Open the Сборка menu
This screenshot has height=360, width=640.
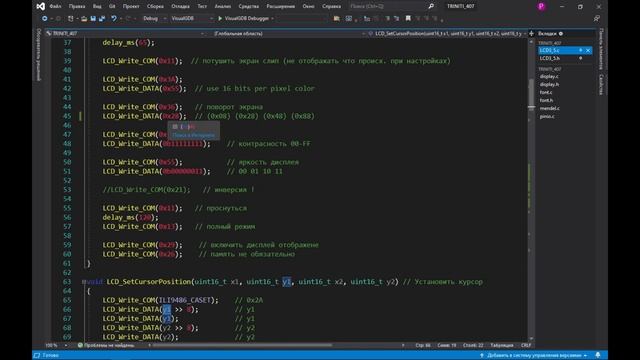[155, 7]
